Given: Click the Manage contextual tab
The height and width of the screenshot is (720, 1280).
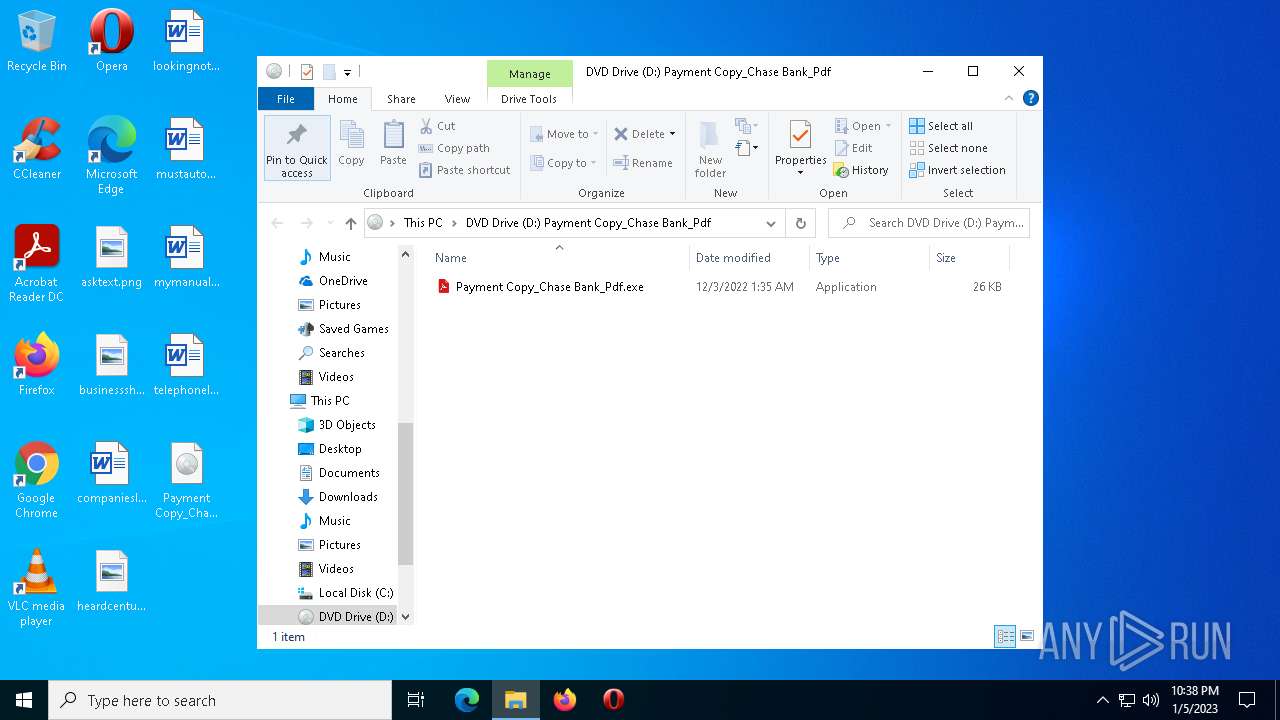Looking at the screenshot, I should pos(529,74).
